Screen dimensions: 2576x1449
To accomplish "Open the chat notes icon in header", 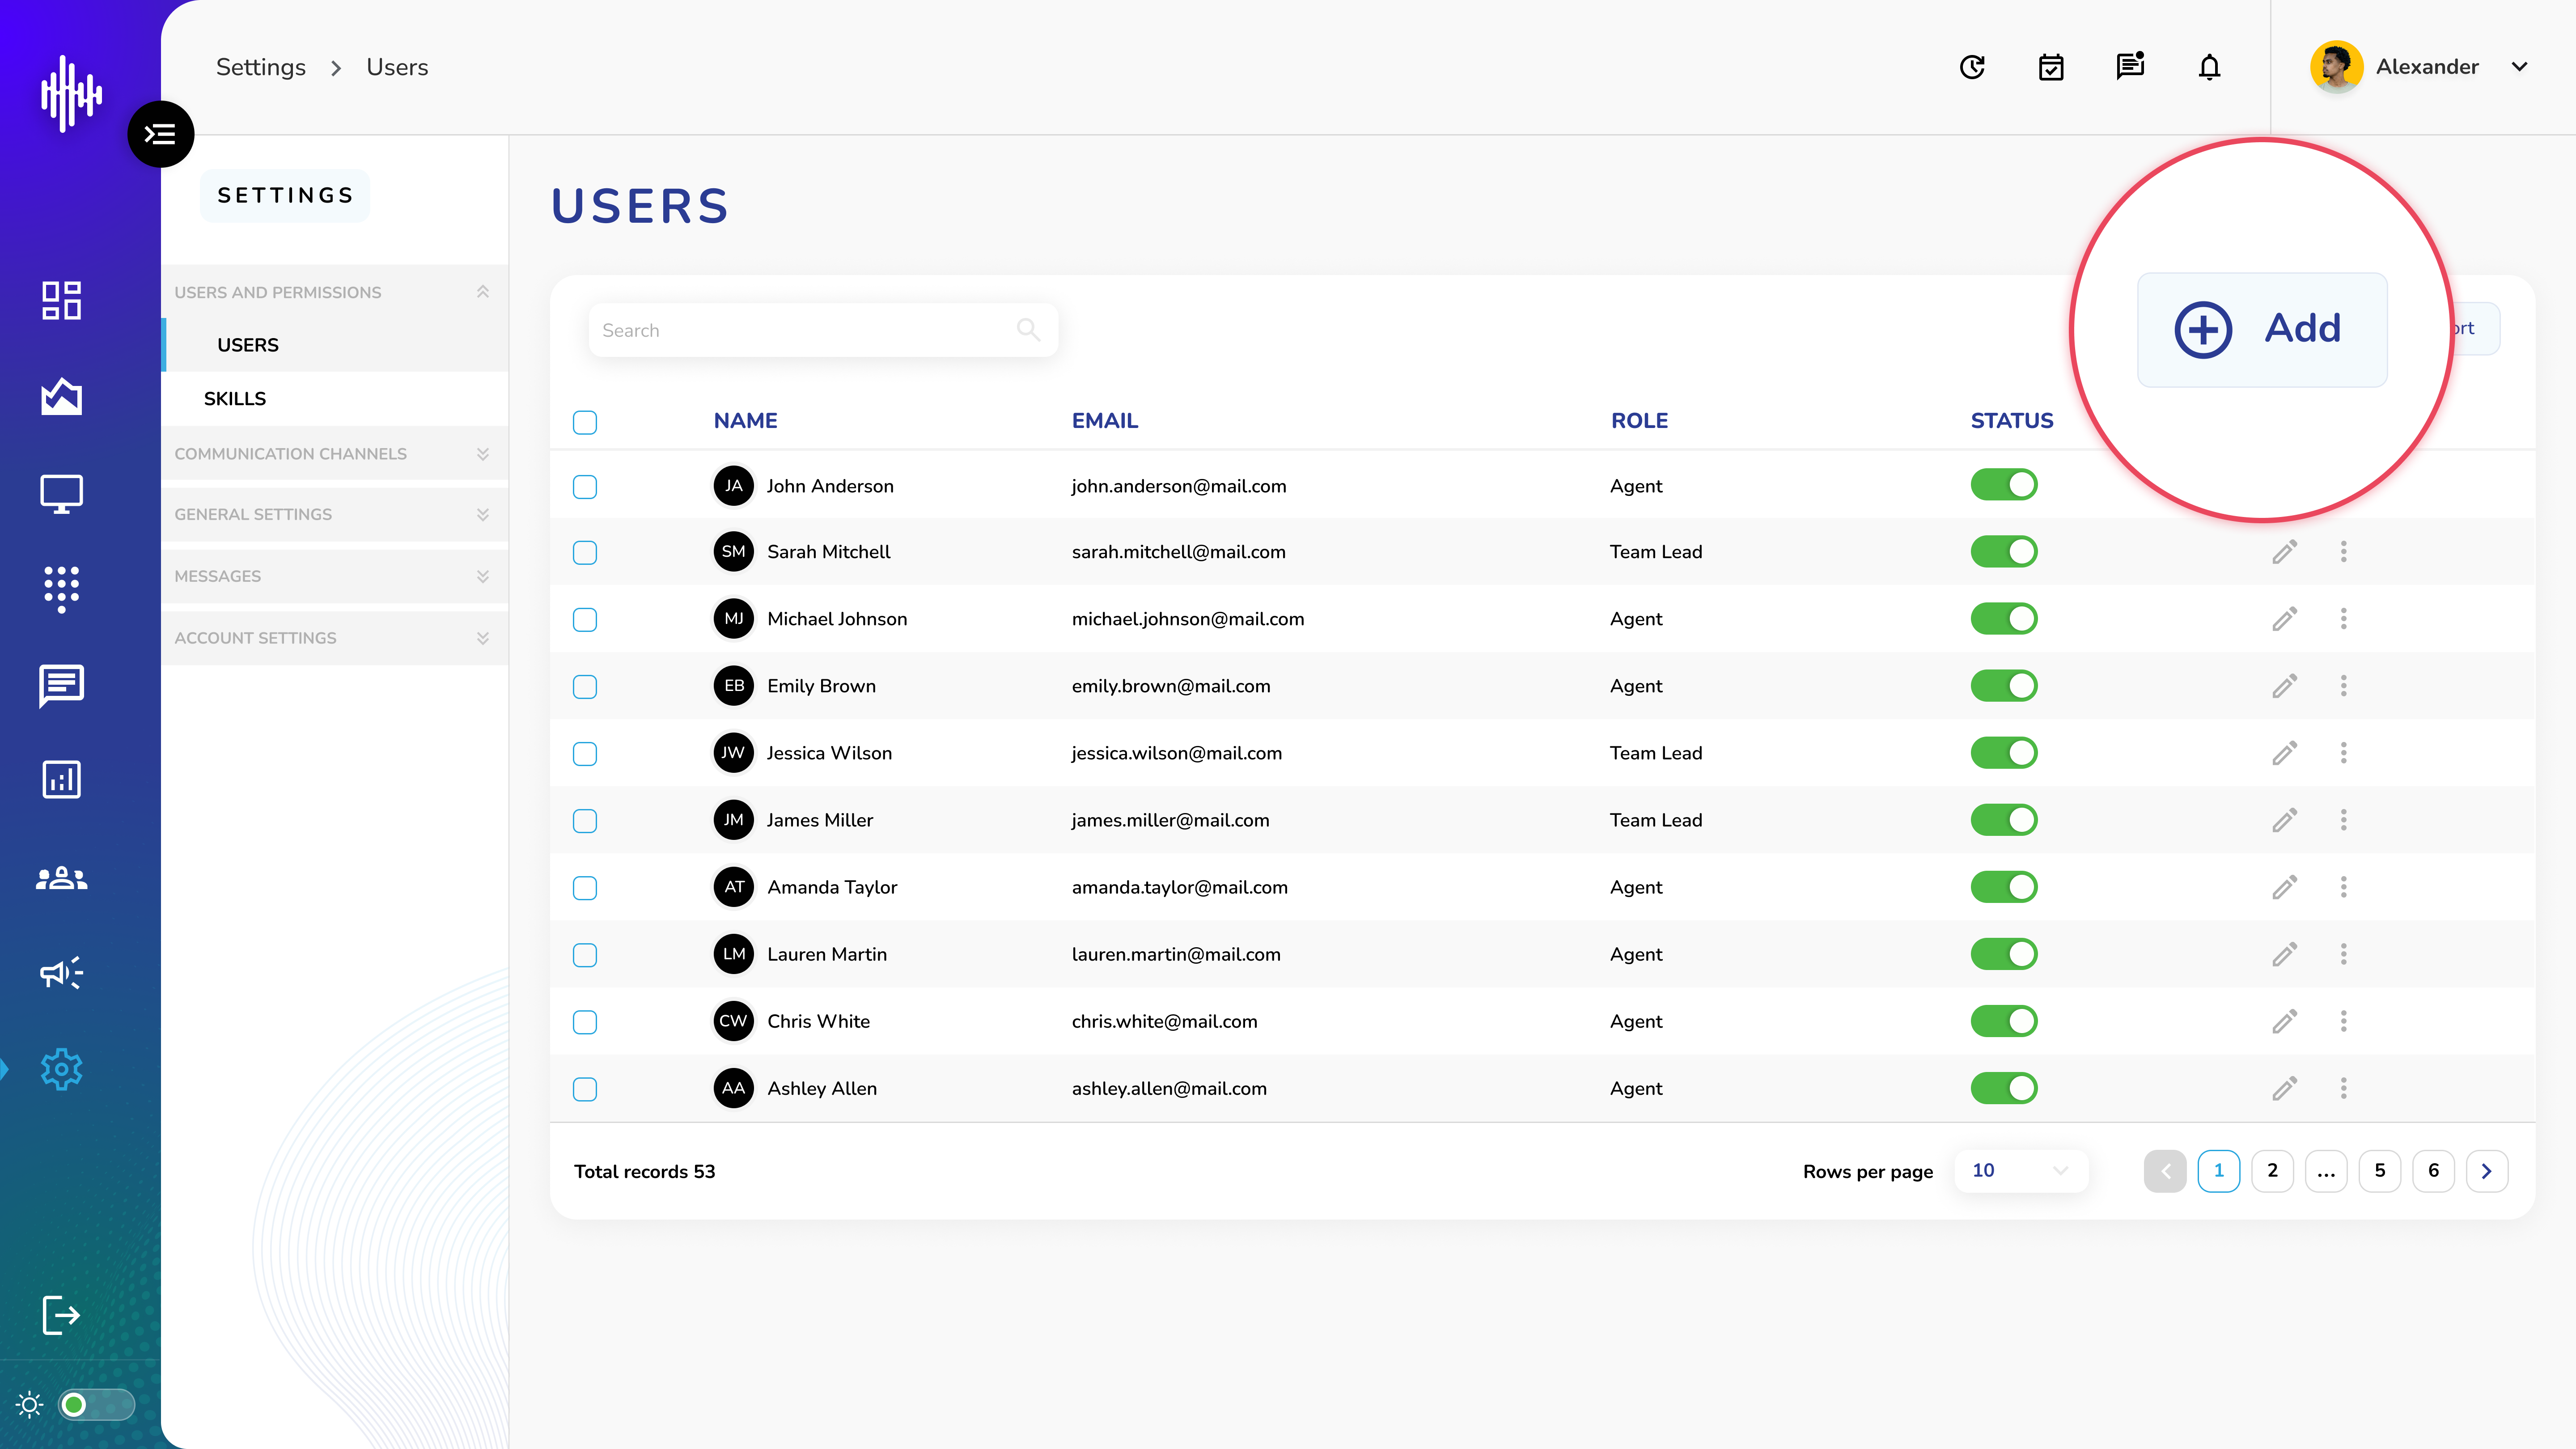I will point(2130,66).
